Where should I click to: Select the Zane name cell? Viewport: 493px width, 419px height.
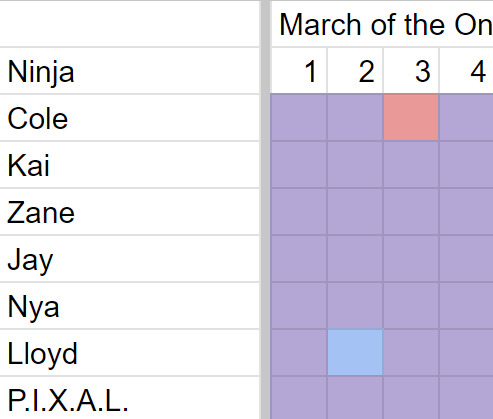pyautogui.click(x=129, y=212)
